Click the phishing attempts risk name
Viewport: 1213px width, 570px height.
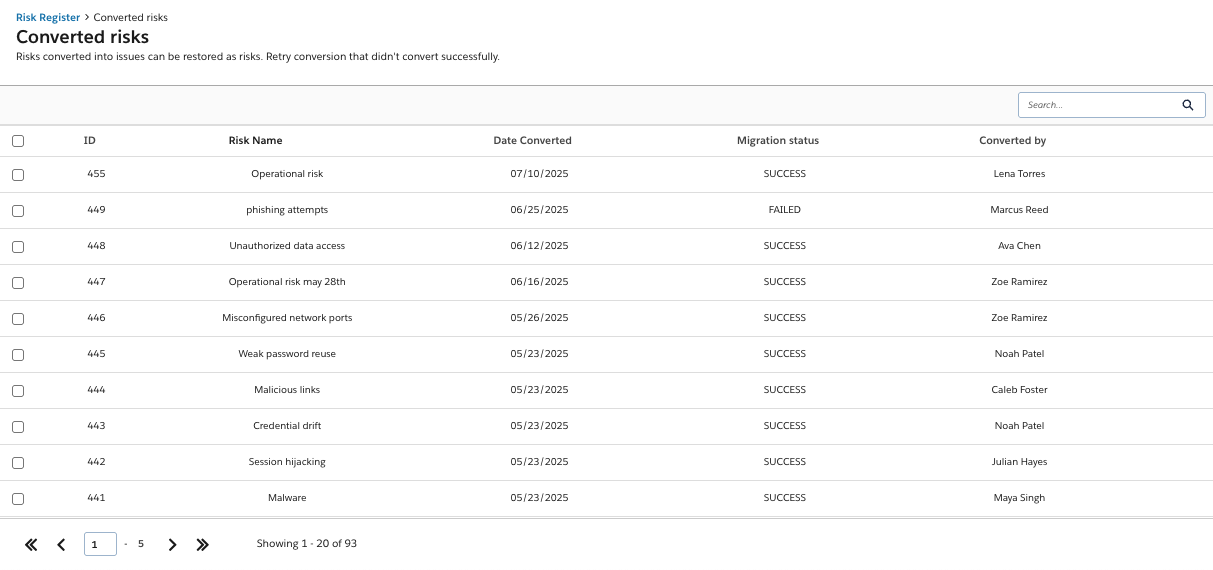(x=287, y=210)
